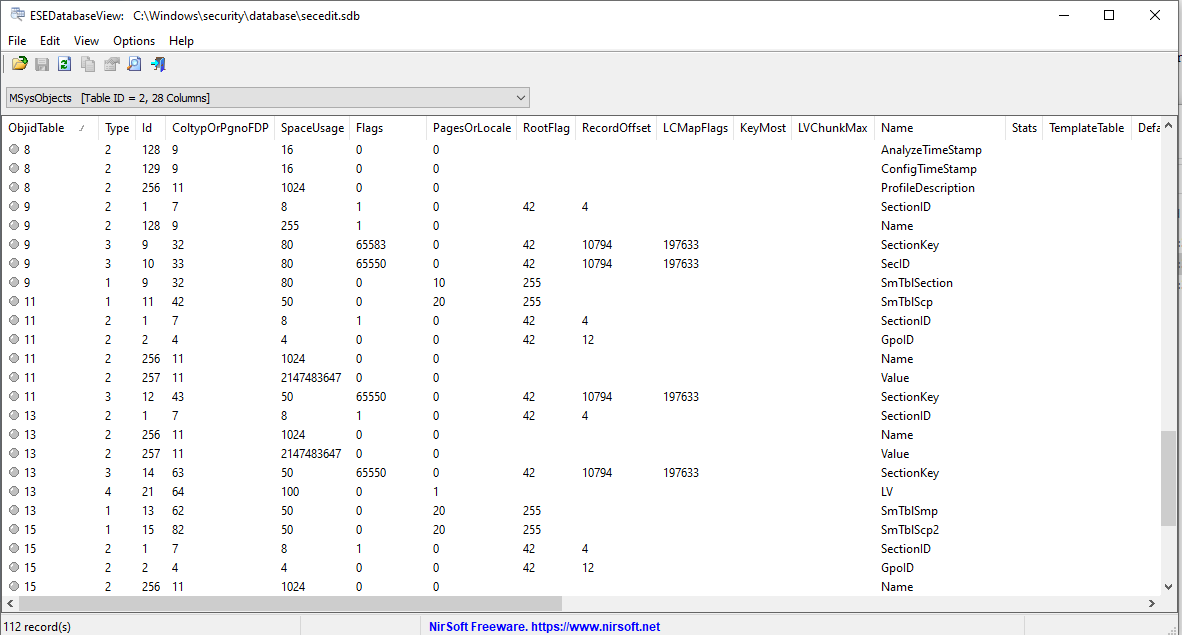Click RootFlag '255' in the SmTblSection row
Image resolution: width=1182 pixels, height=635 pixels.
point(532,283)
